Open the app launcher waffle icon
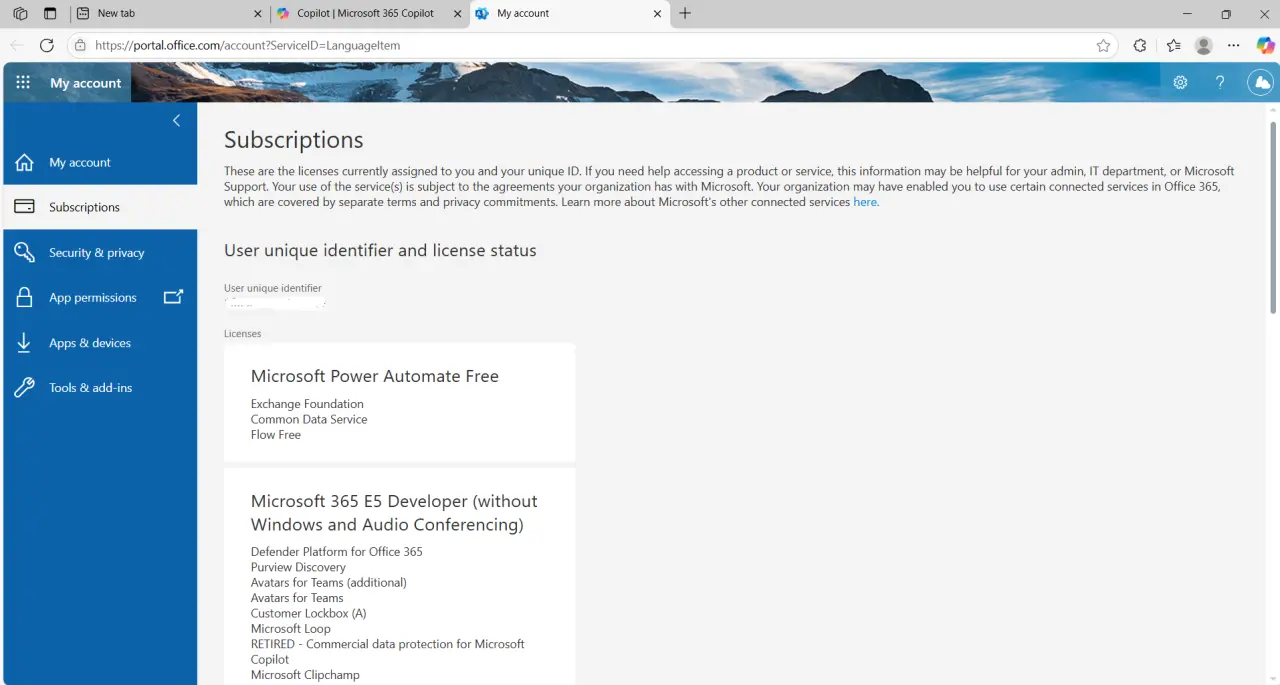 coord(23,83)
